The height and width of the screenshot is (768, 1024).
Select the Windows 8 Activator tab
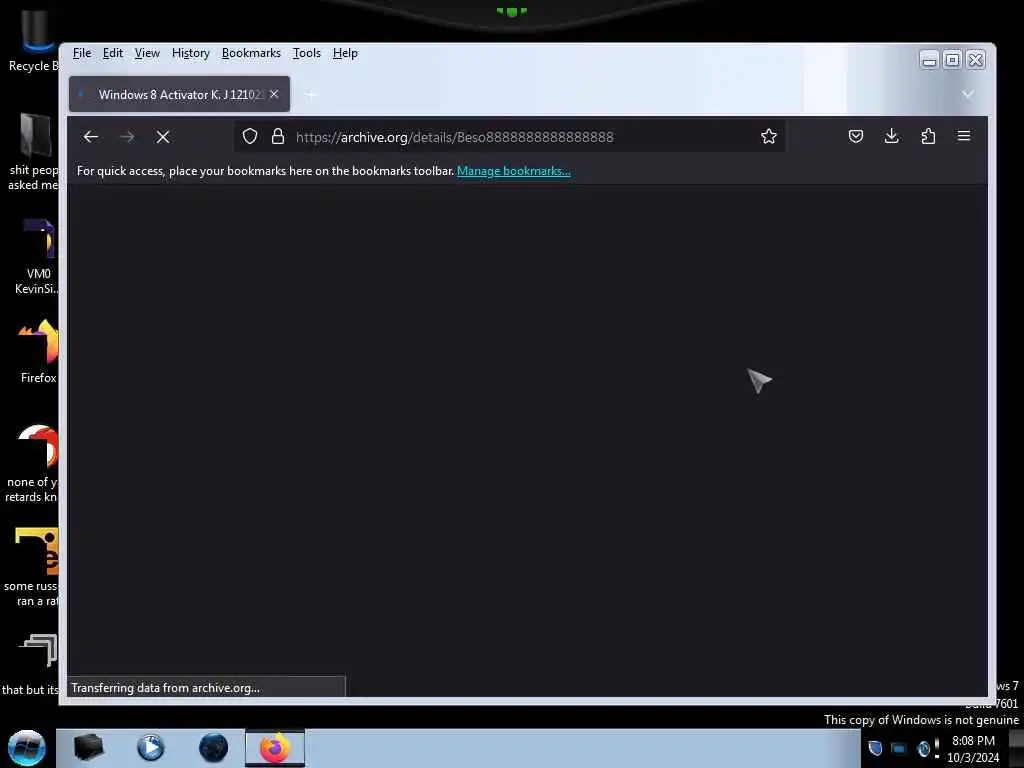(x=180, y=94)
